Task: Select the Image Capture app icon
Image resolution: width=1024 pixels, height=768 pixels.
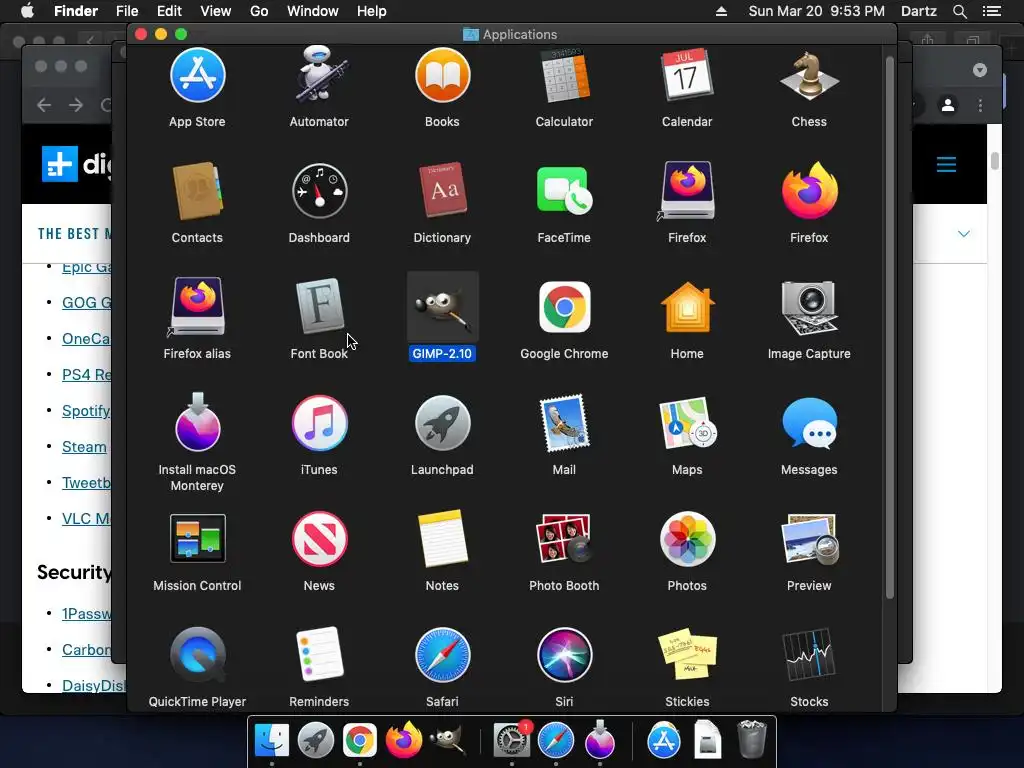Action: point(809,307)
